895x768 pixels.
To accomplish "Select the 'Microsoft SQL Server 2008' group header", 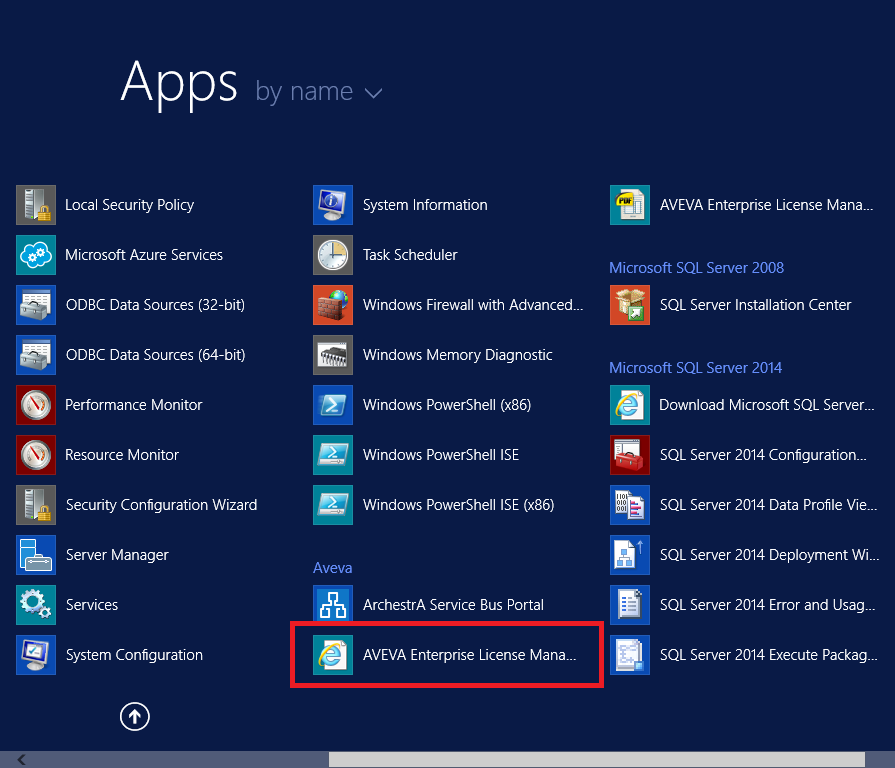I will (696, 268).
